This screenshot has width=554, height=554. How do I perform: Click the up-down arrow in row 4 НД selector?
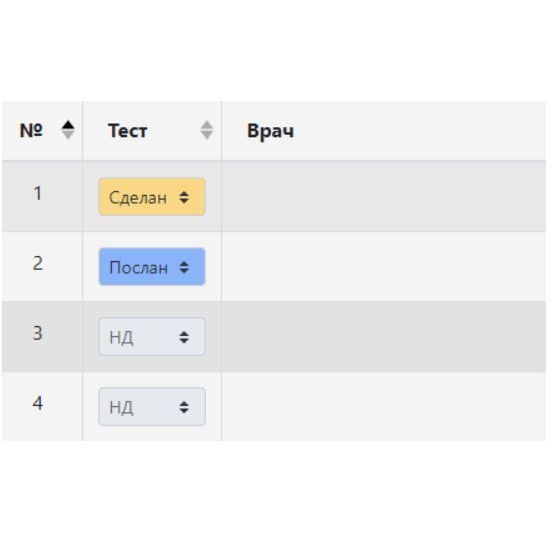184,407
